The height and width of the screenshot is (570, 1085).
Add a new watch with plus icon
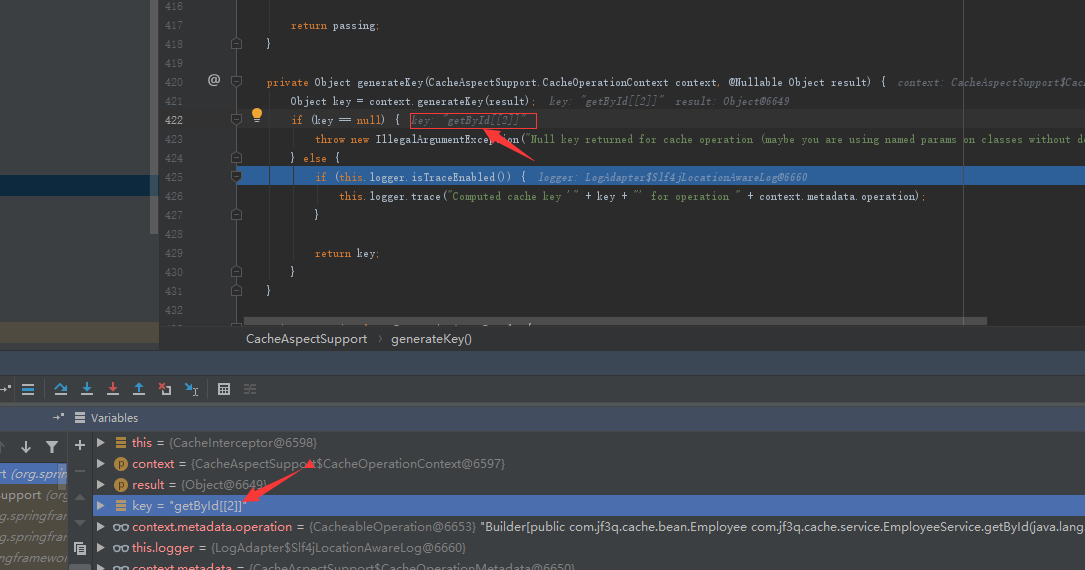pyautogui.click(x=80, y=445)
